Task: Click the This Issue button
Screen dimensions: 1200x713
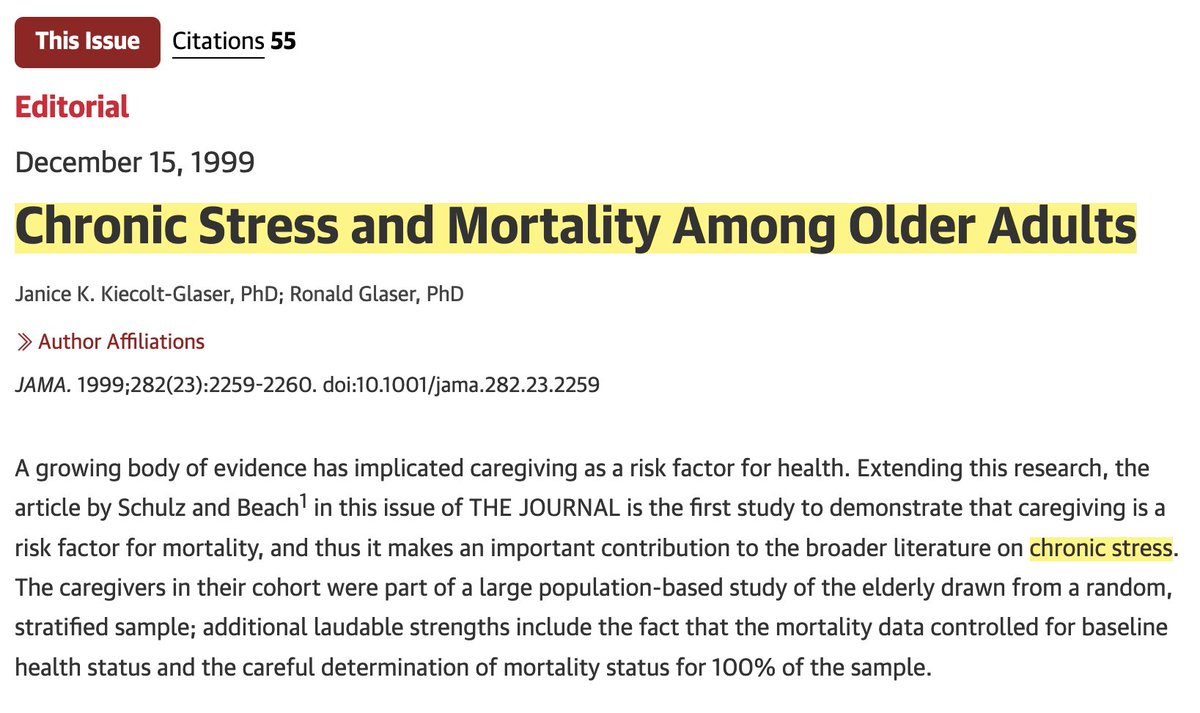Action: pyautogui.click(x=85, y=42)
